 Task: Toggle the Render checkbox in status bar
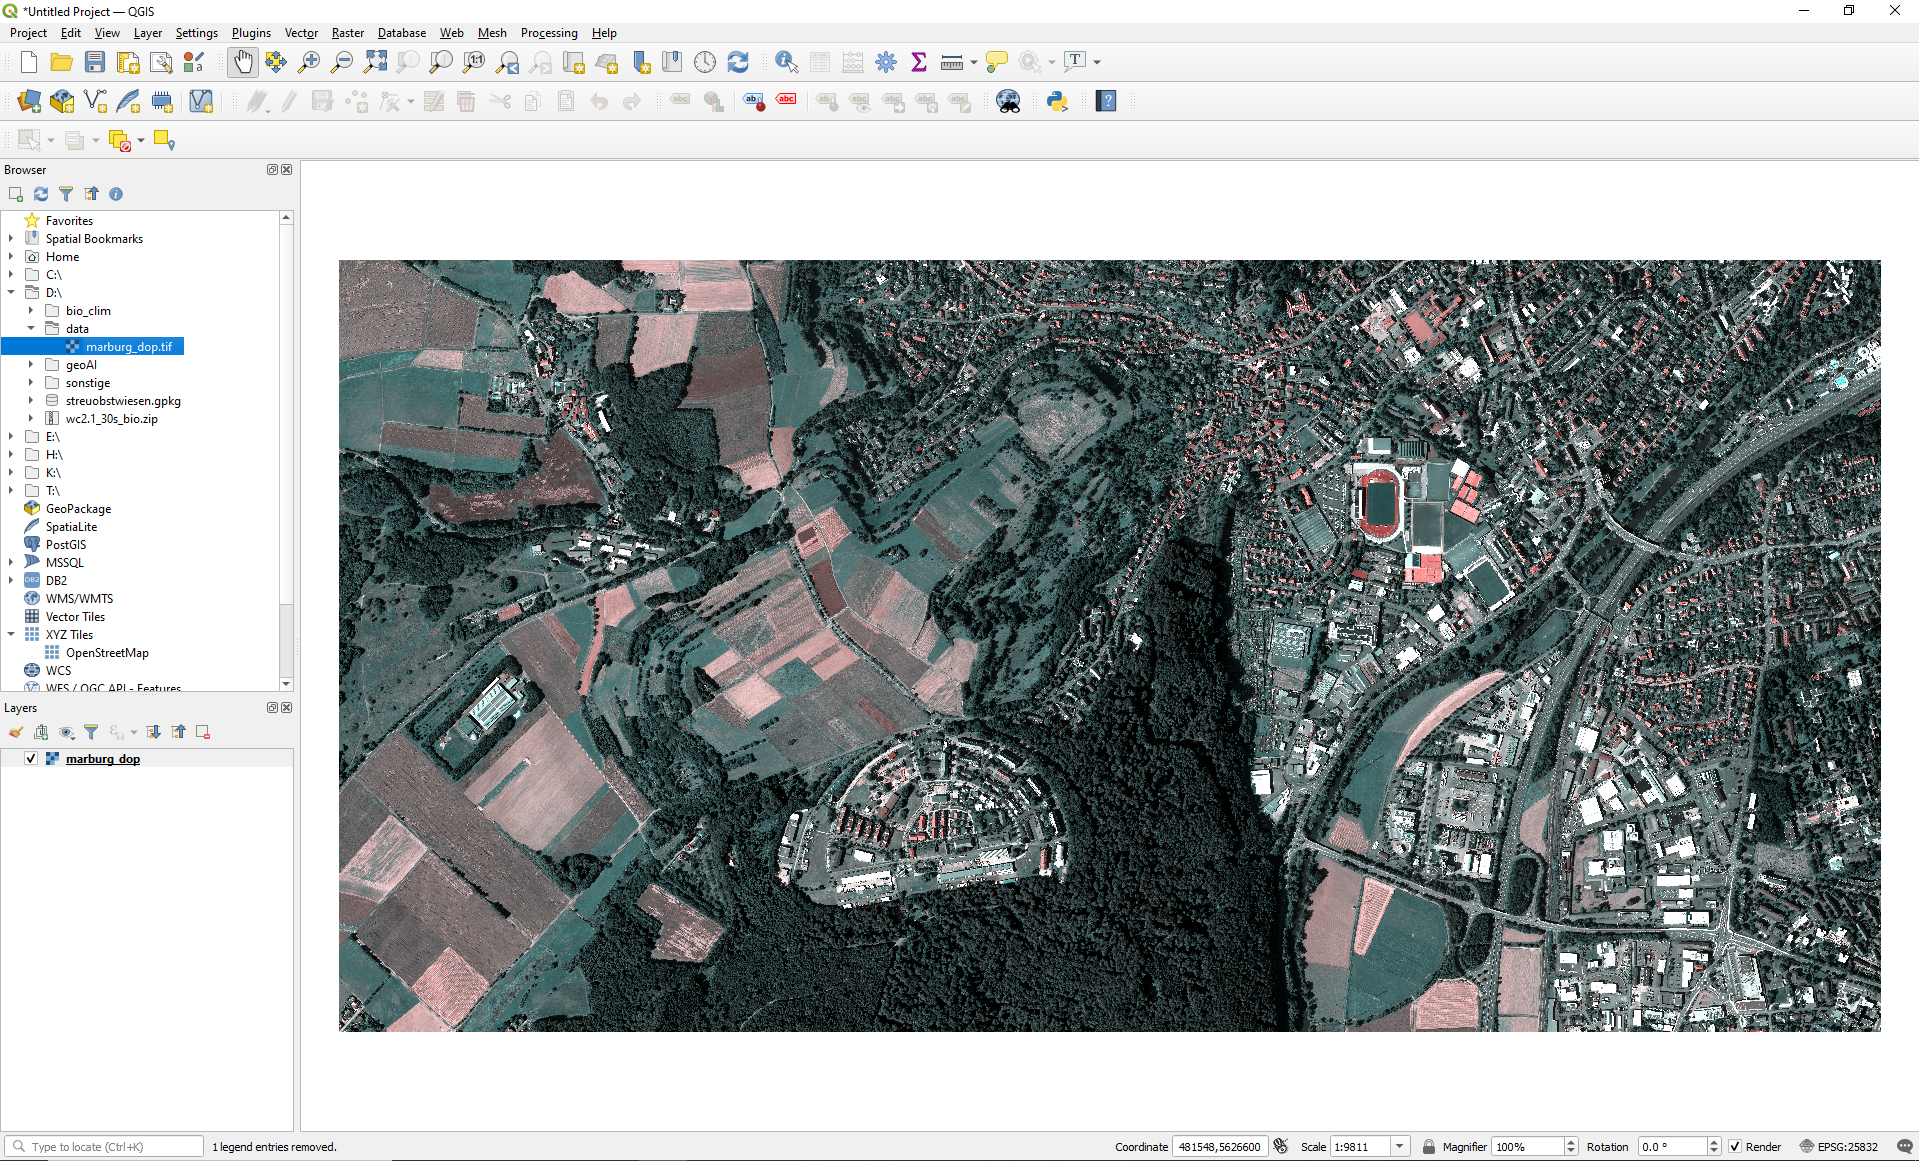click(x=1736, y=1147)
